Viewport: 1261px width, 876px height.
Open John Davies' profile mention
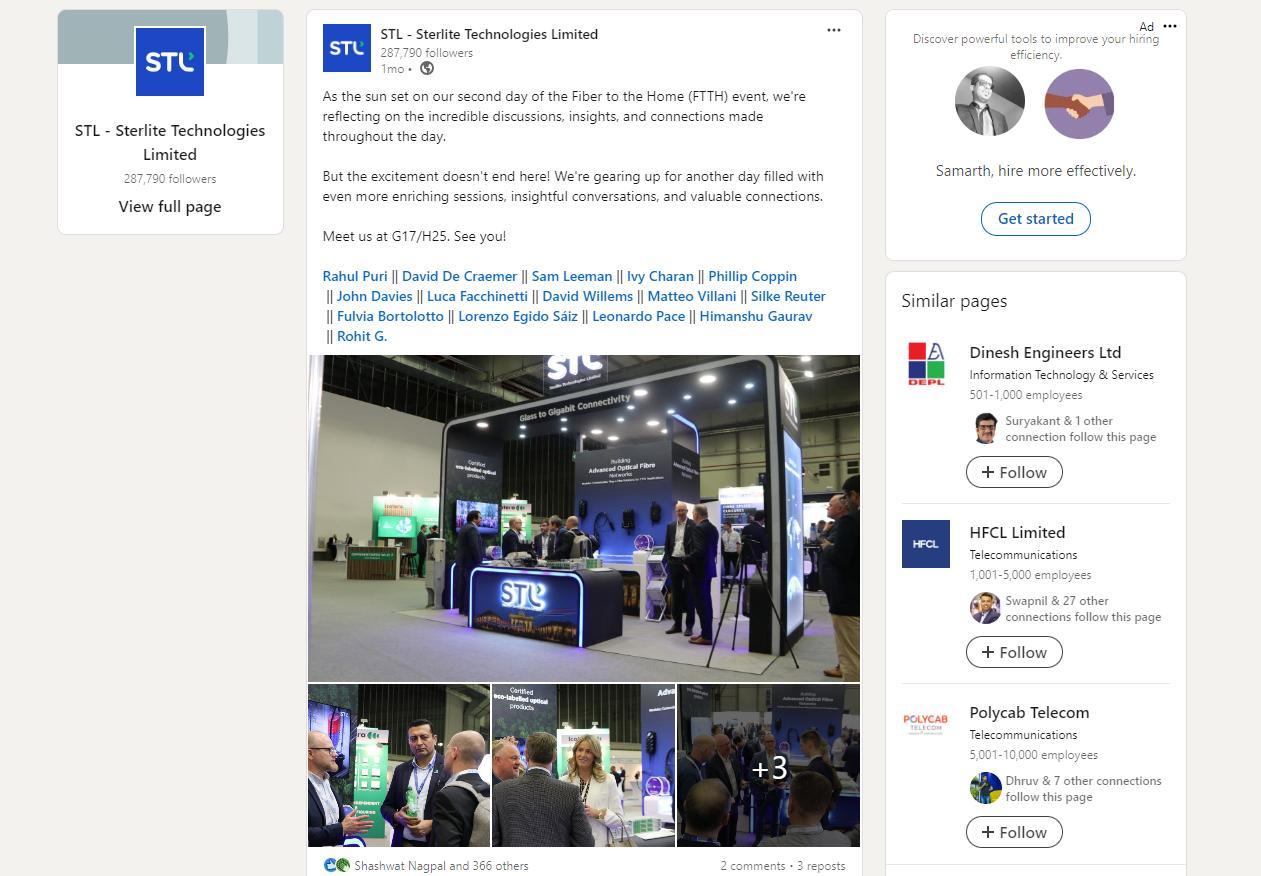coord(374,296)
